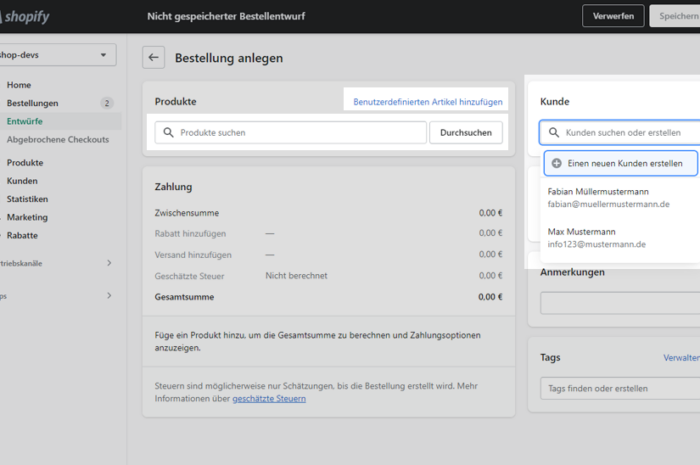Click Benutzerdefinierten Artikel hinzufügen link
This screenshot has height=465, width=700.
pyautogui.click(x=428, y=102)
